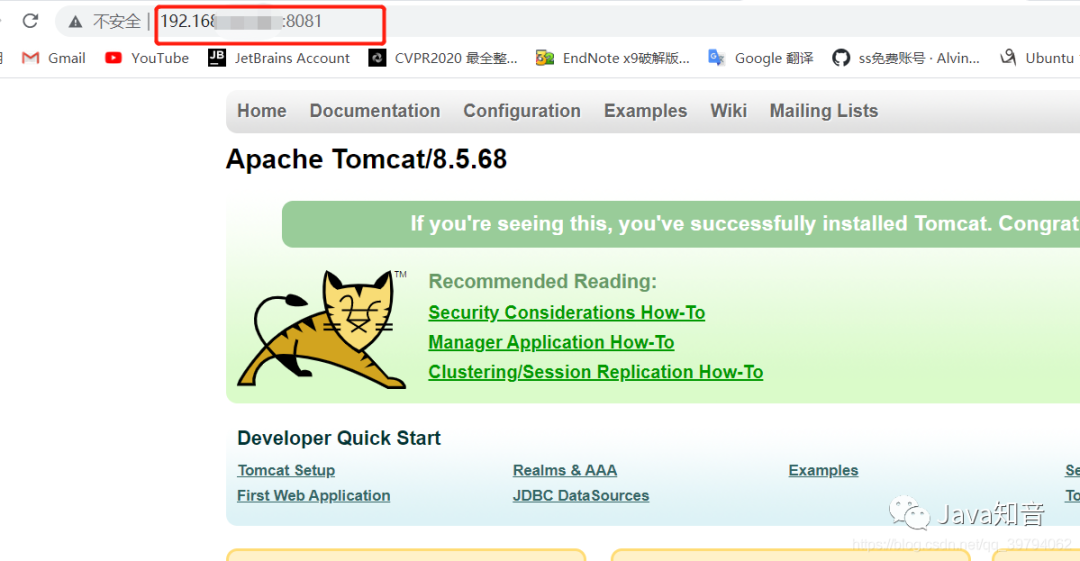
Task: Click the Tomcat cat logo image
Action: [x=322, y=329]
